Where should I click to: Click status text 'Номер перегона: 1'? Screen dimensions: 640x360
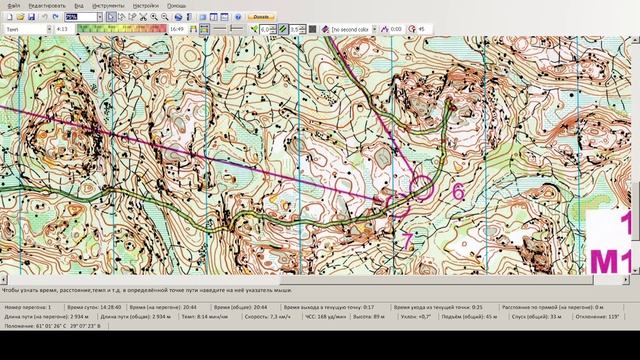[28, 307]
